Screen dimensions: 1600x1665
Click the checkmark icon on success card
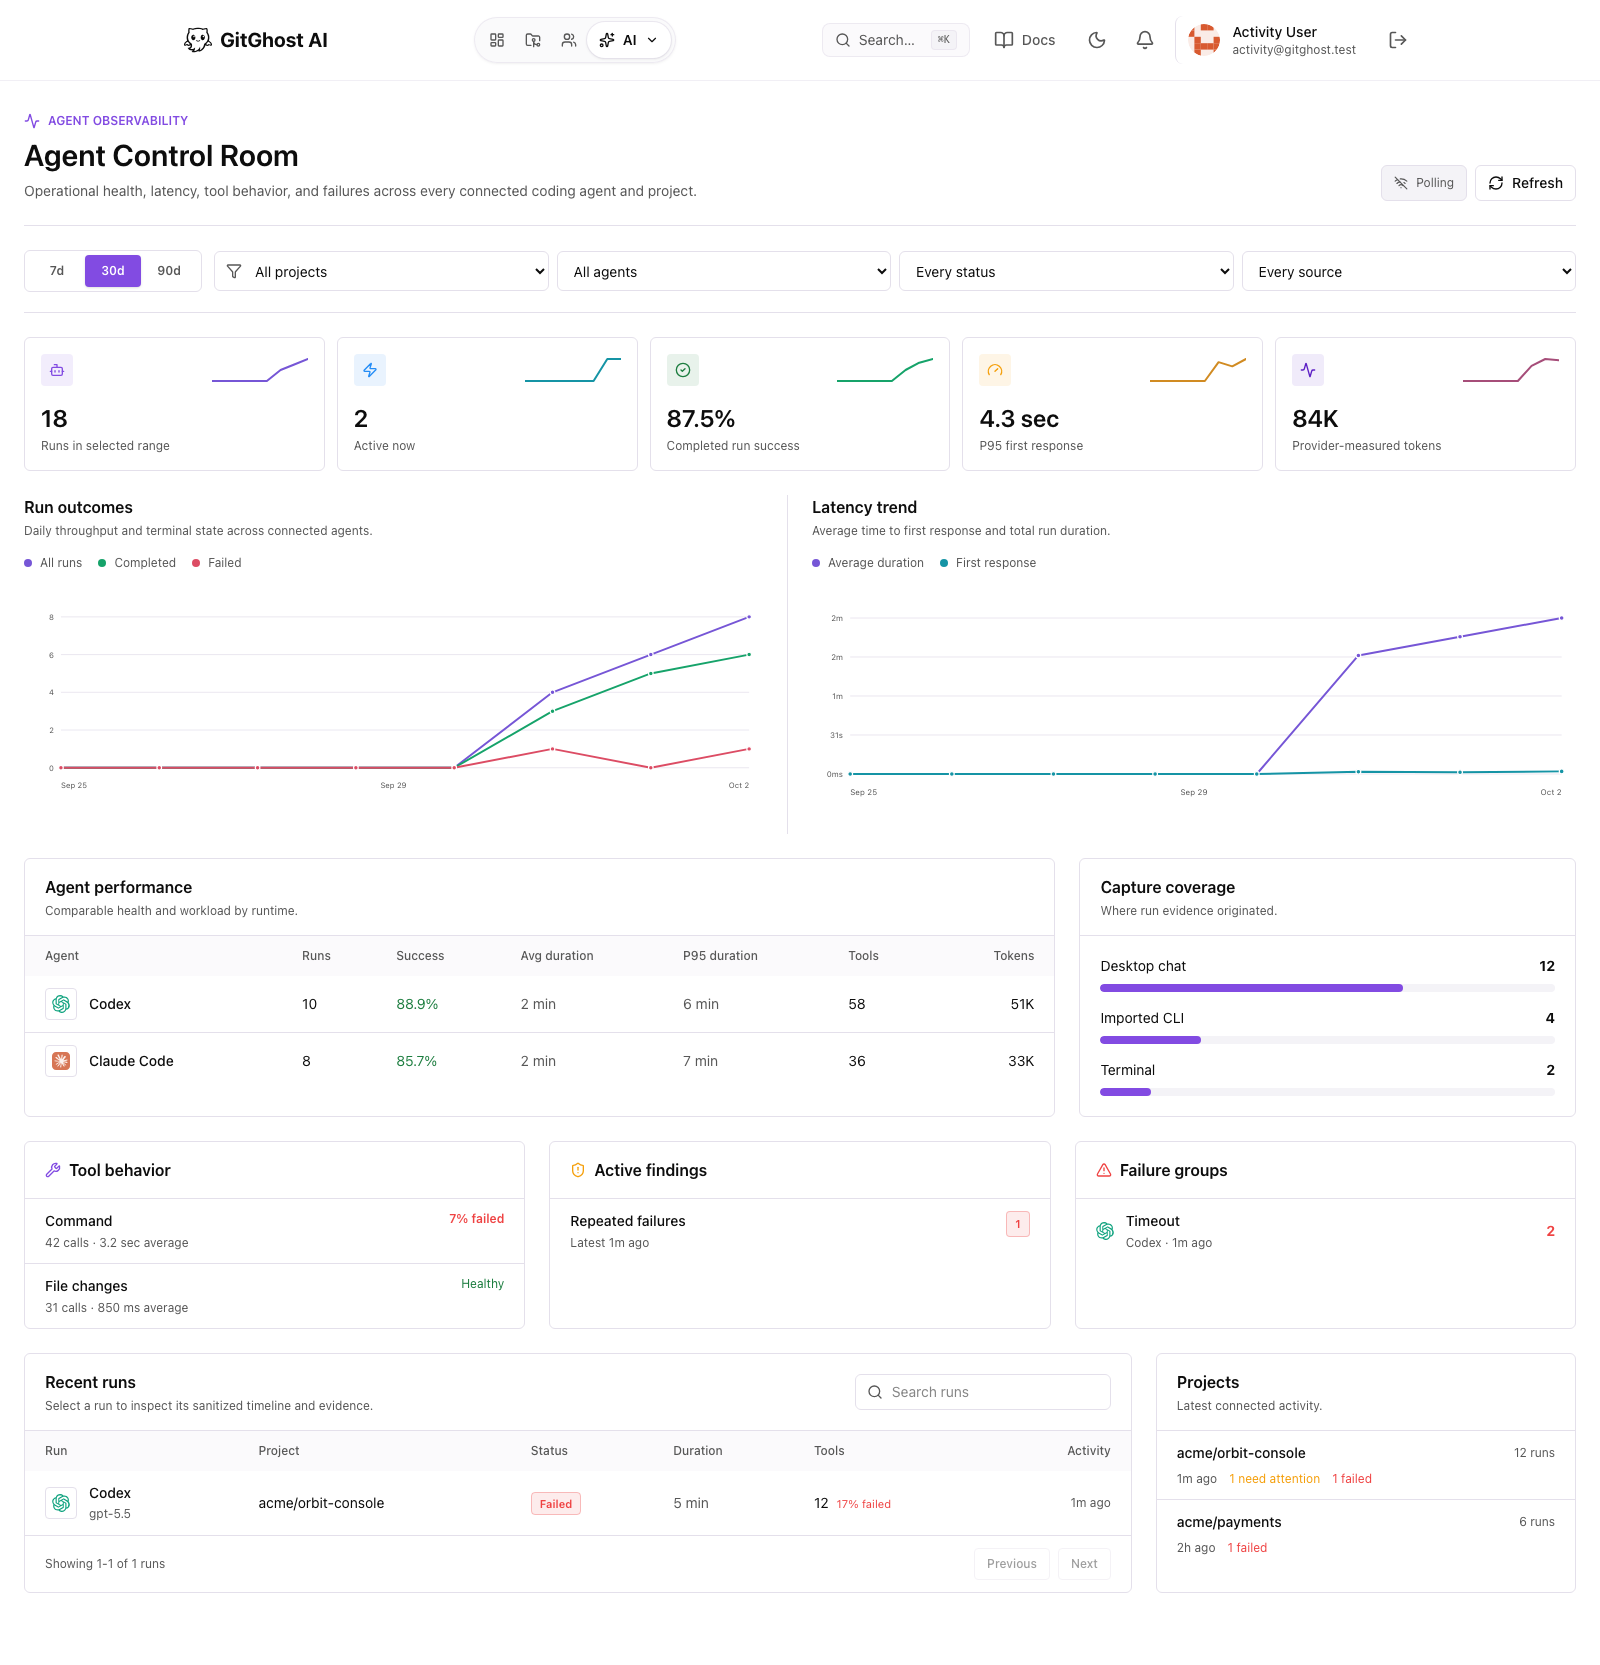[x=683, y=370]
